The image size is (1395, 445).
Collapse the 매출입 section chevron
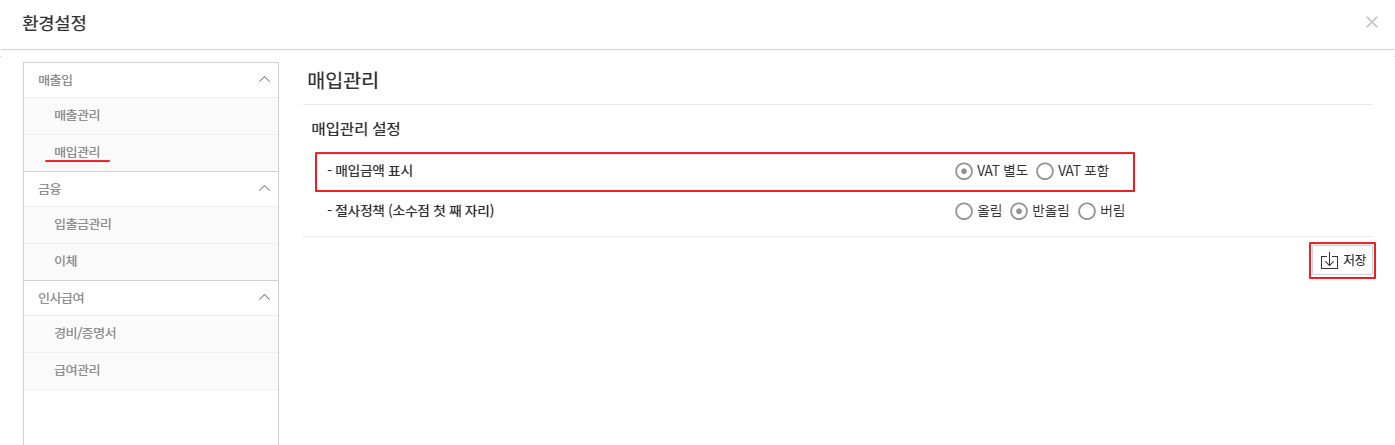(x=264, y=79)
